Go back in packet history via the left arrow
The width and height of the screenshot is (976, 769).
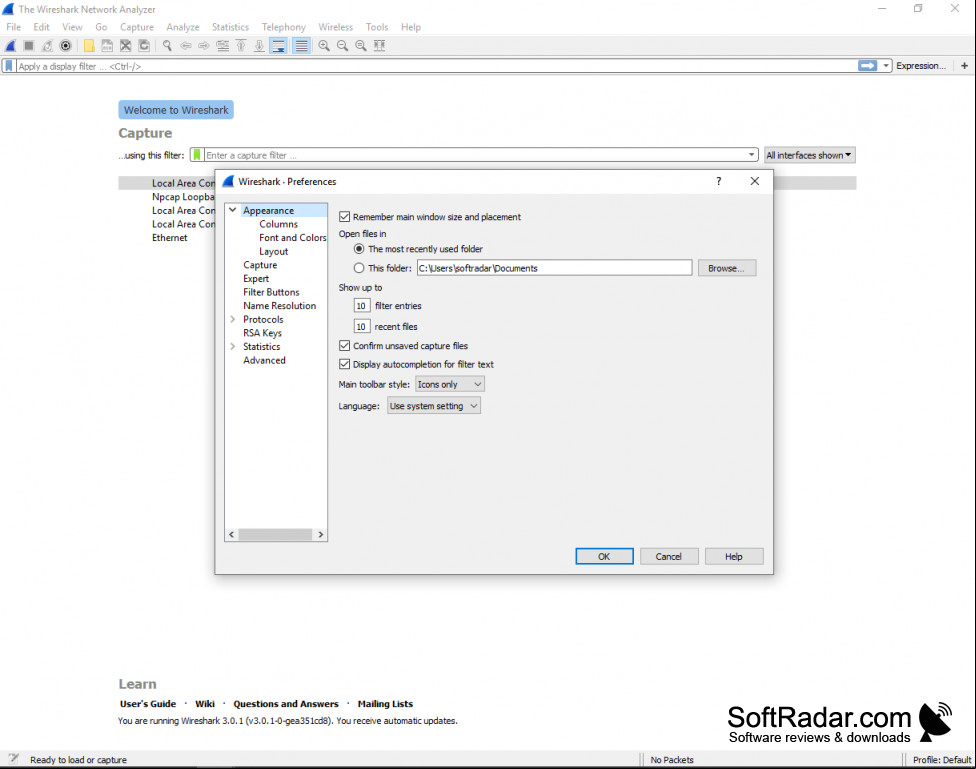pyautogui.click(x=185, y=45)
